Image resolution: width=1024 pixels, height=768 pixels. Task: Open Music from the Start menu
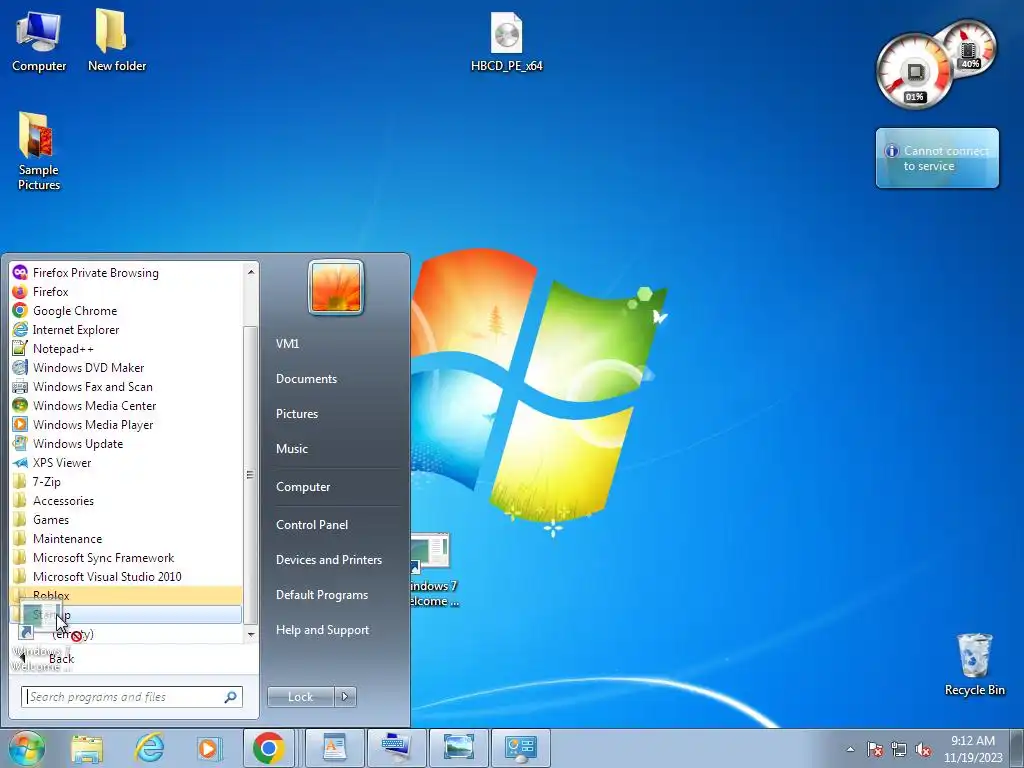click(292, 449)
